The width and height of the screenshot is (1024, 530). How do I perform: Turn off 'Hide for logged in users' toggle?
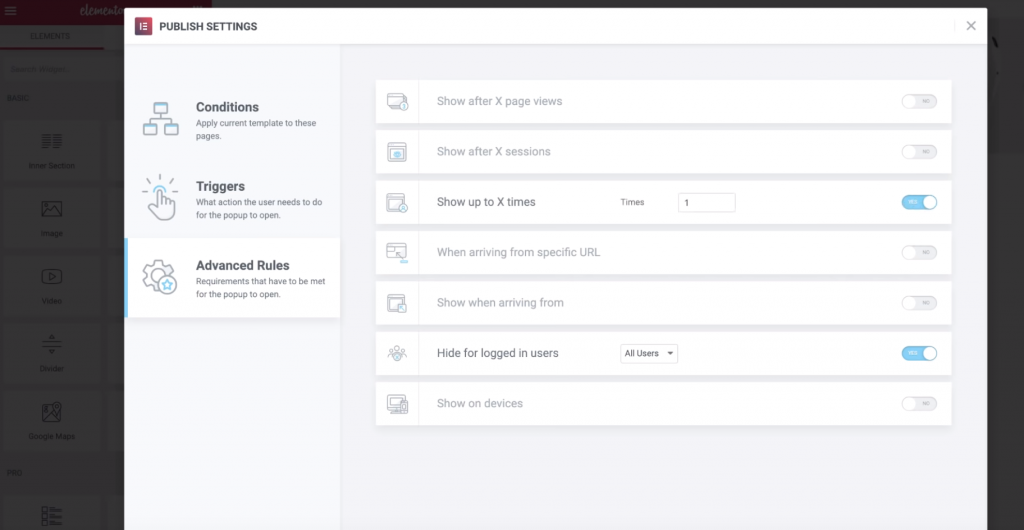[x=918, y=353]
